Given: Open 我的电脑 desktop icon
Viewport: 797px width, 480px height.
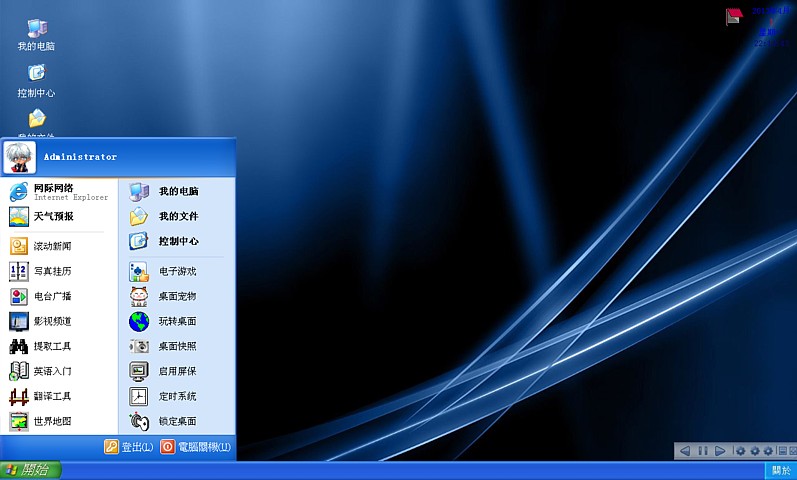Looking at the screenshot, I should [36, 34].
